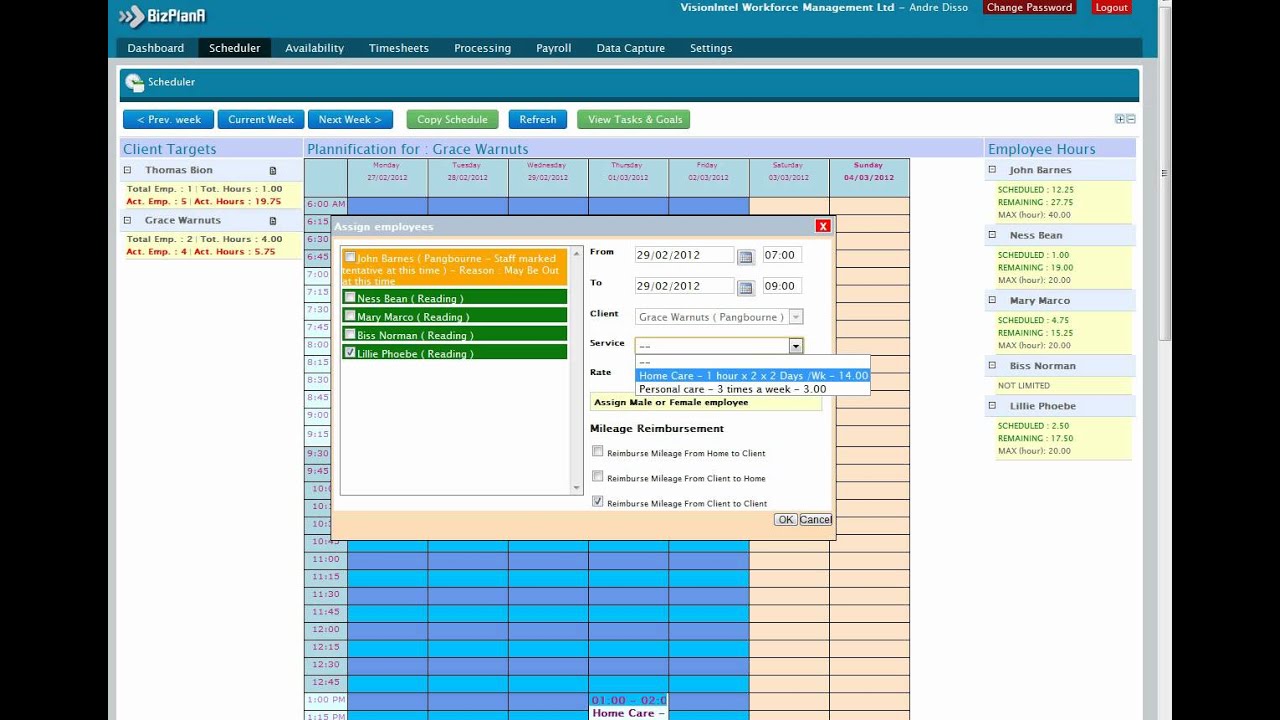Screen dimensions: 1280x720
Task: Tick the Mary Marco employee checkbox
Action: (x=350, y=315)
